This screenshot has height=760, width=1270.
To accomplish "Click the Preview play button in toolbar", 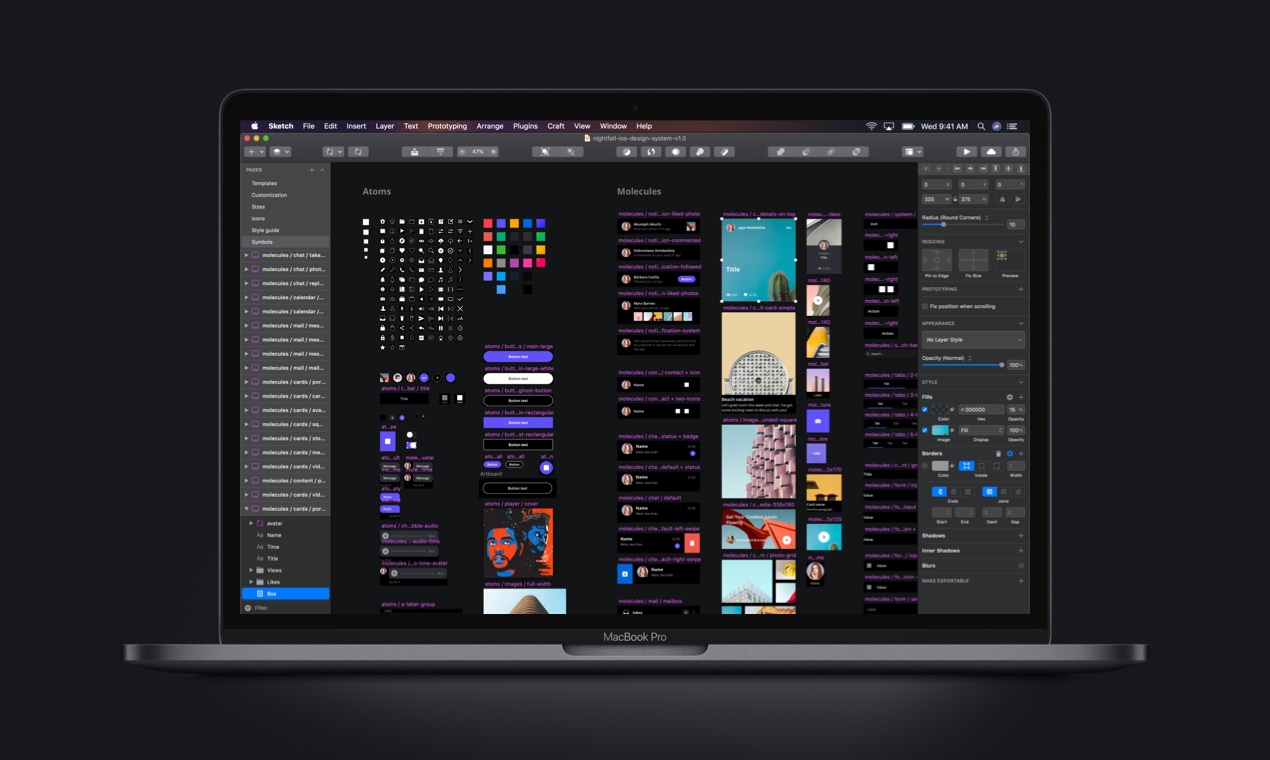I will point(966,152).
